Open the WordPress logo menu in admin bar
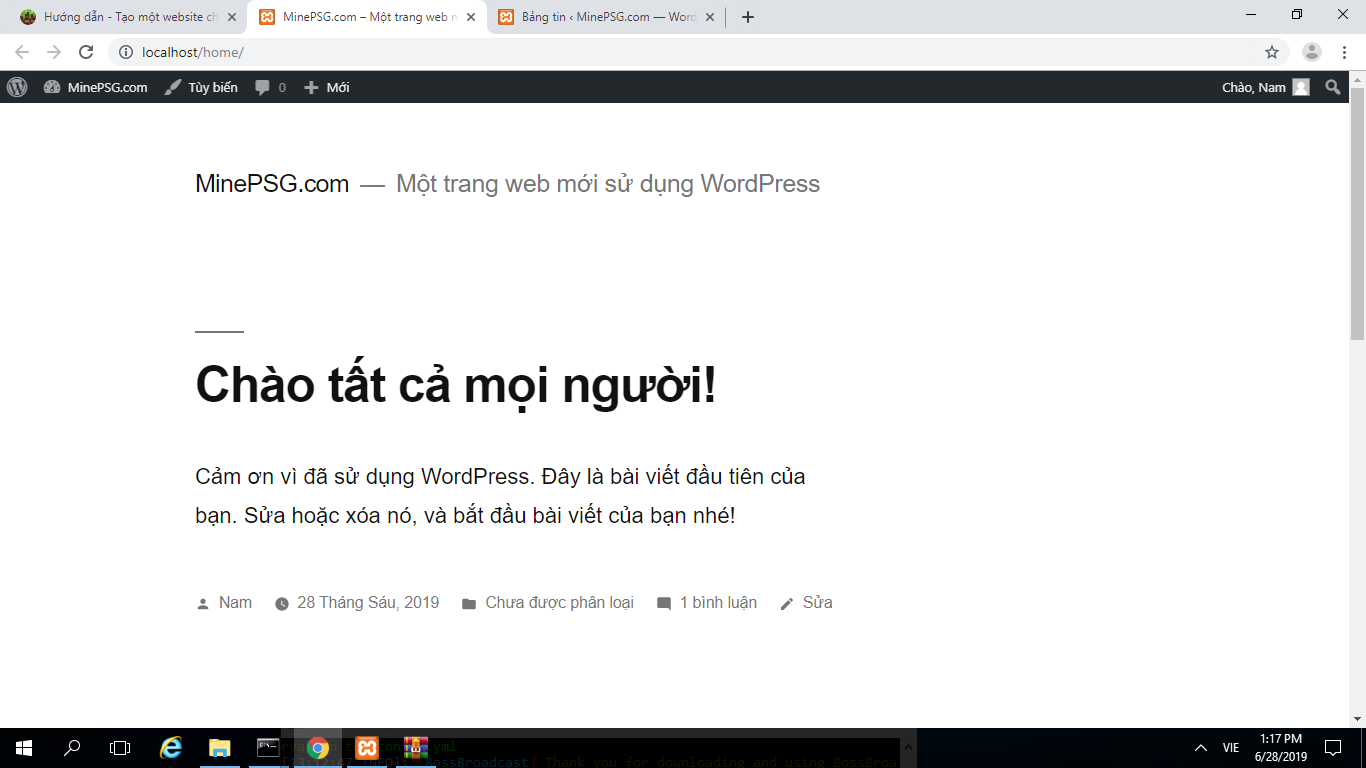Screen dimensions: 1366x768 pyautogui.click(x=17, y=87)
